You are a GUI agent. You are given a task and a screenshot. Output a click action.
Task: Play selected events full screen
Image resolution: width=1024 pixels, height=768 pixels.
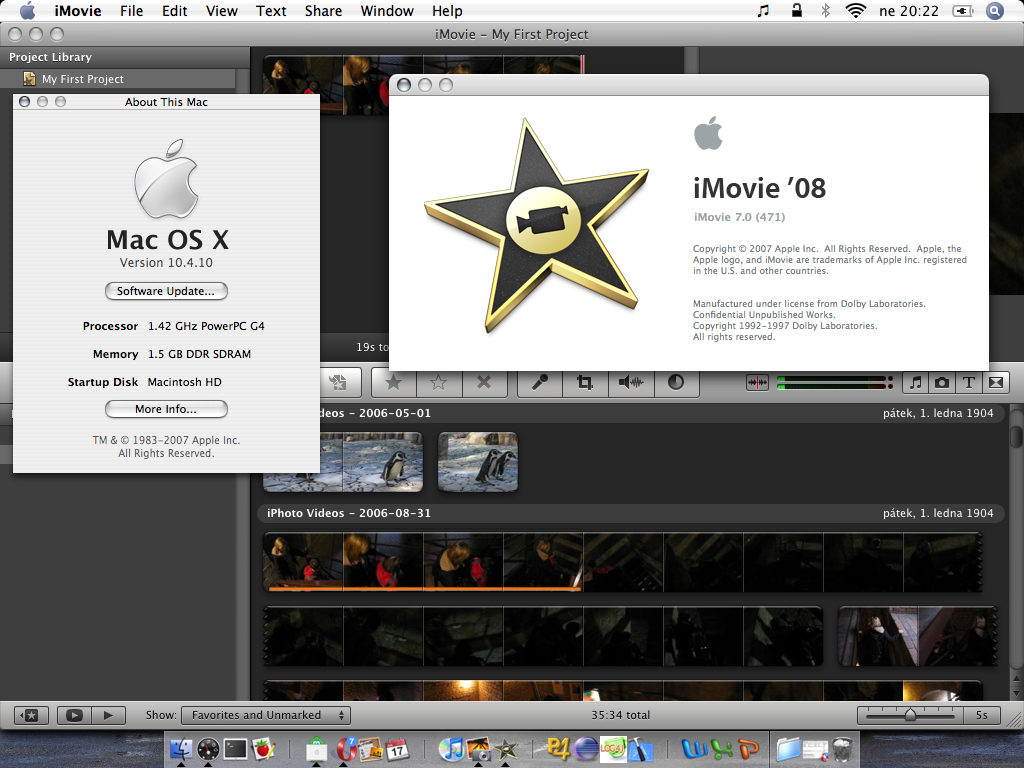(74, 715)
